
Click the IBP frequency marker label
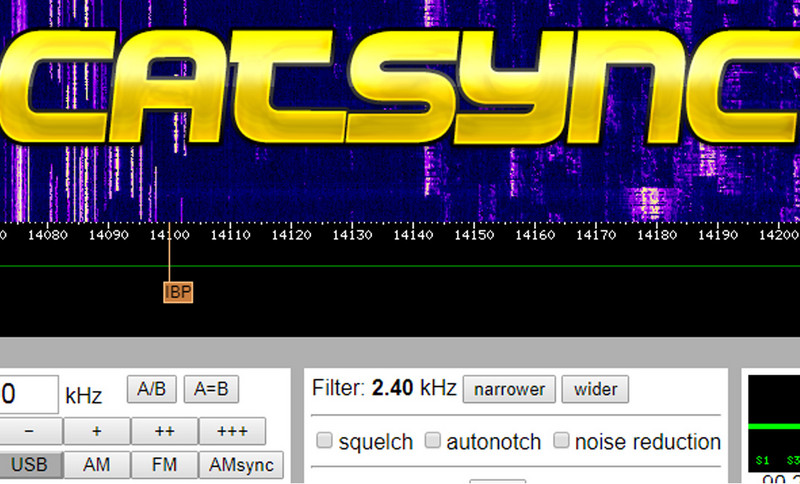(x=178, y=292)
